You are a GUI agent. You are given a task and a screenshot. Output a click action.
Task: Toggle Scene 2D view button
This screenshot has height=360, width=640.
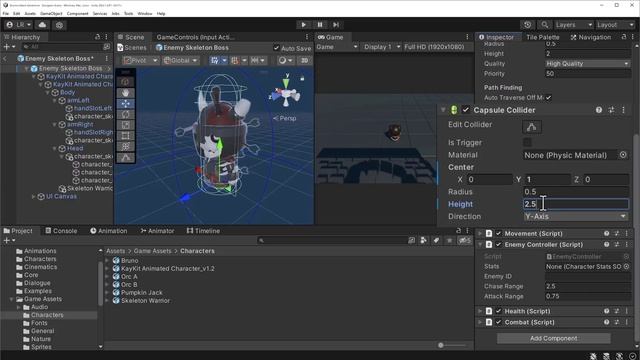point(304,60)
